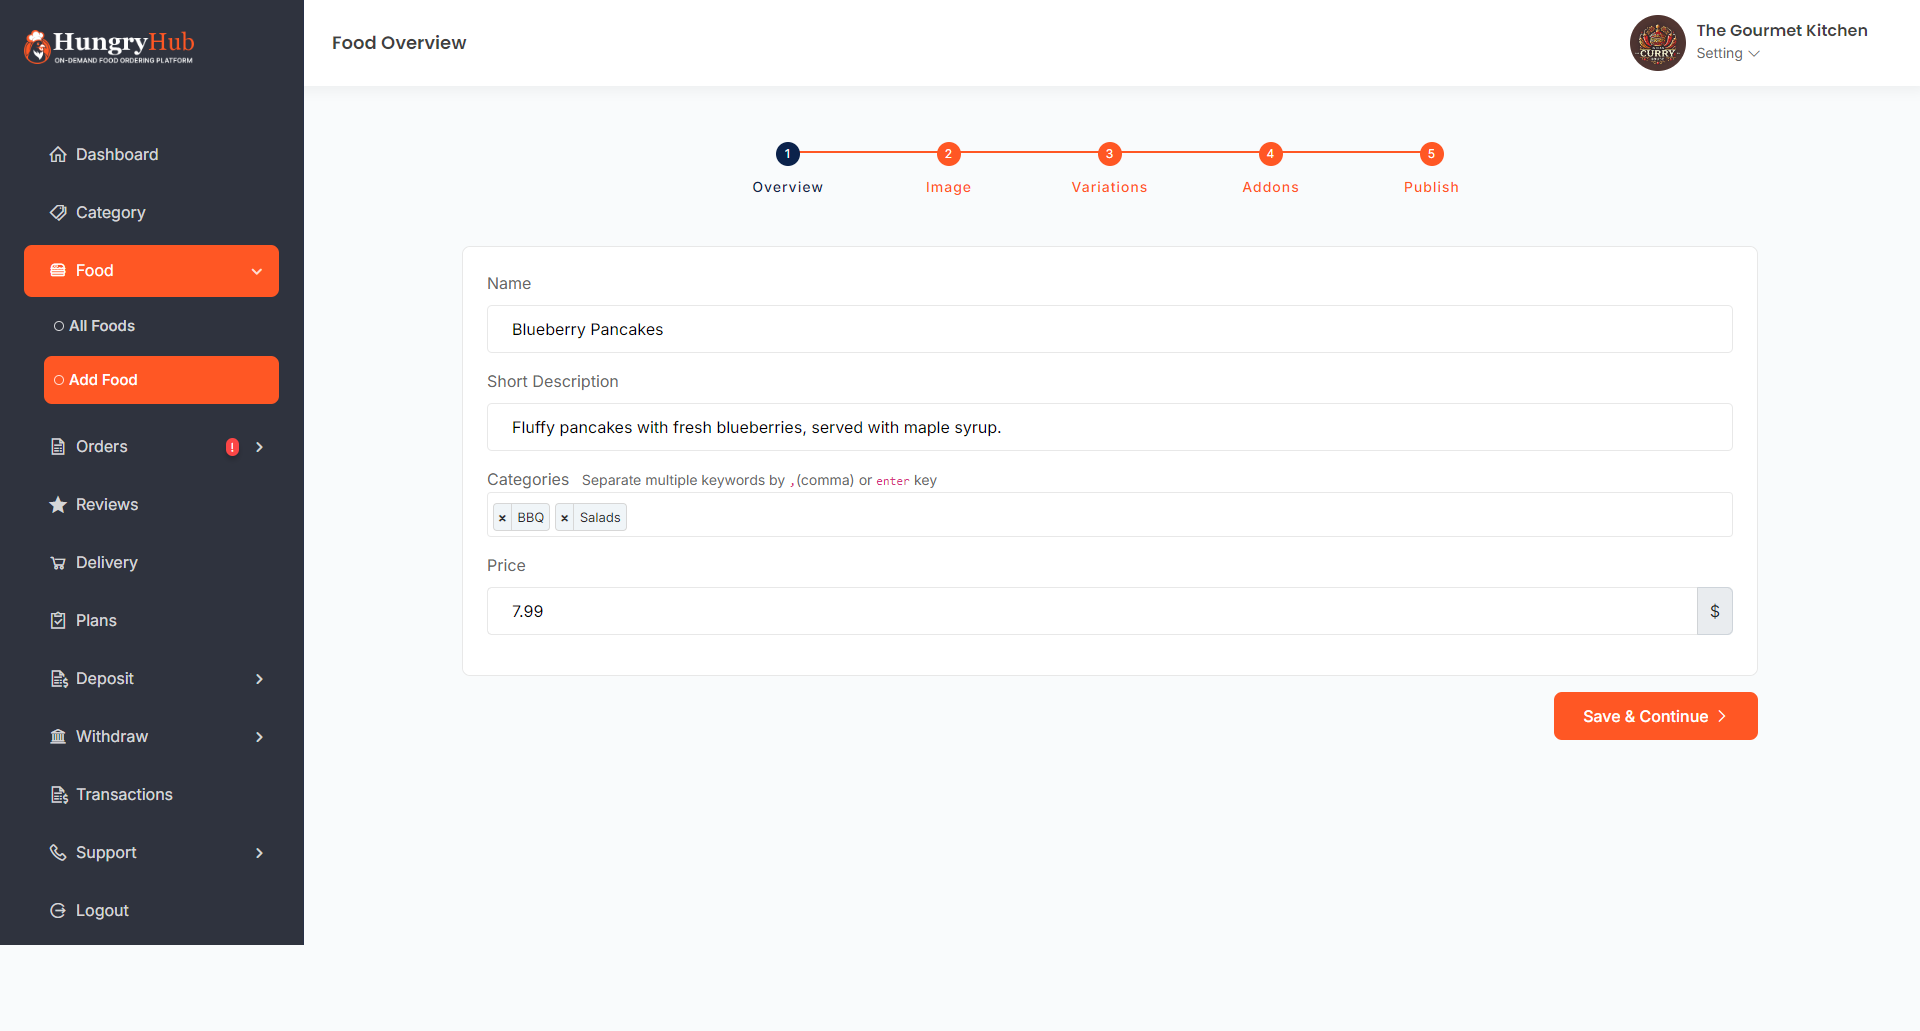Click the HungryHub logo
Screen dimensions: 1920x1031
(108, 45)
